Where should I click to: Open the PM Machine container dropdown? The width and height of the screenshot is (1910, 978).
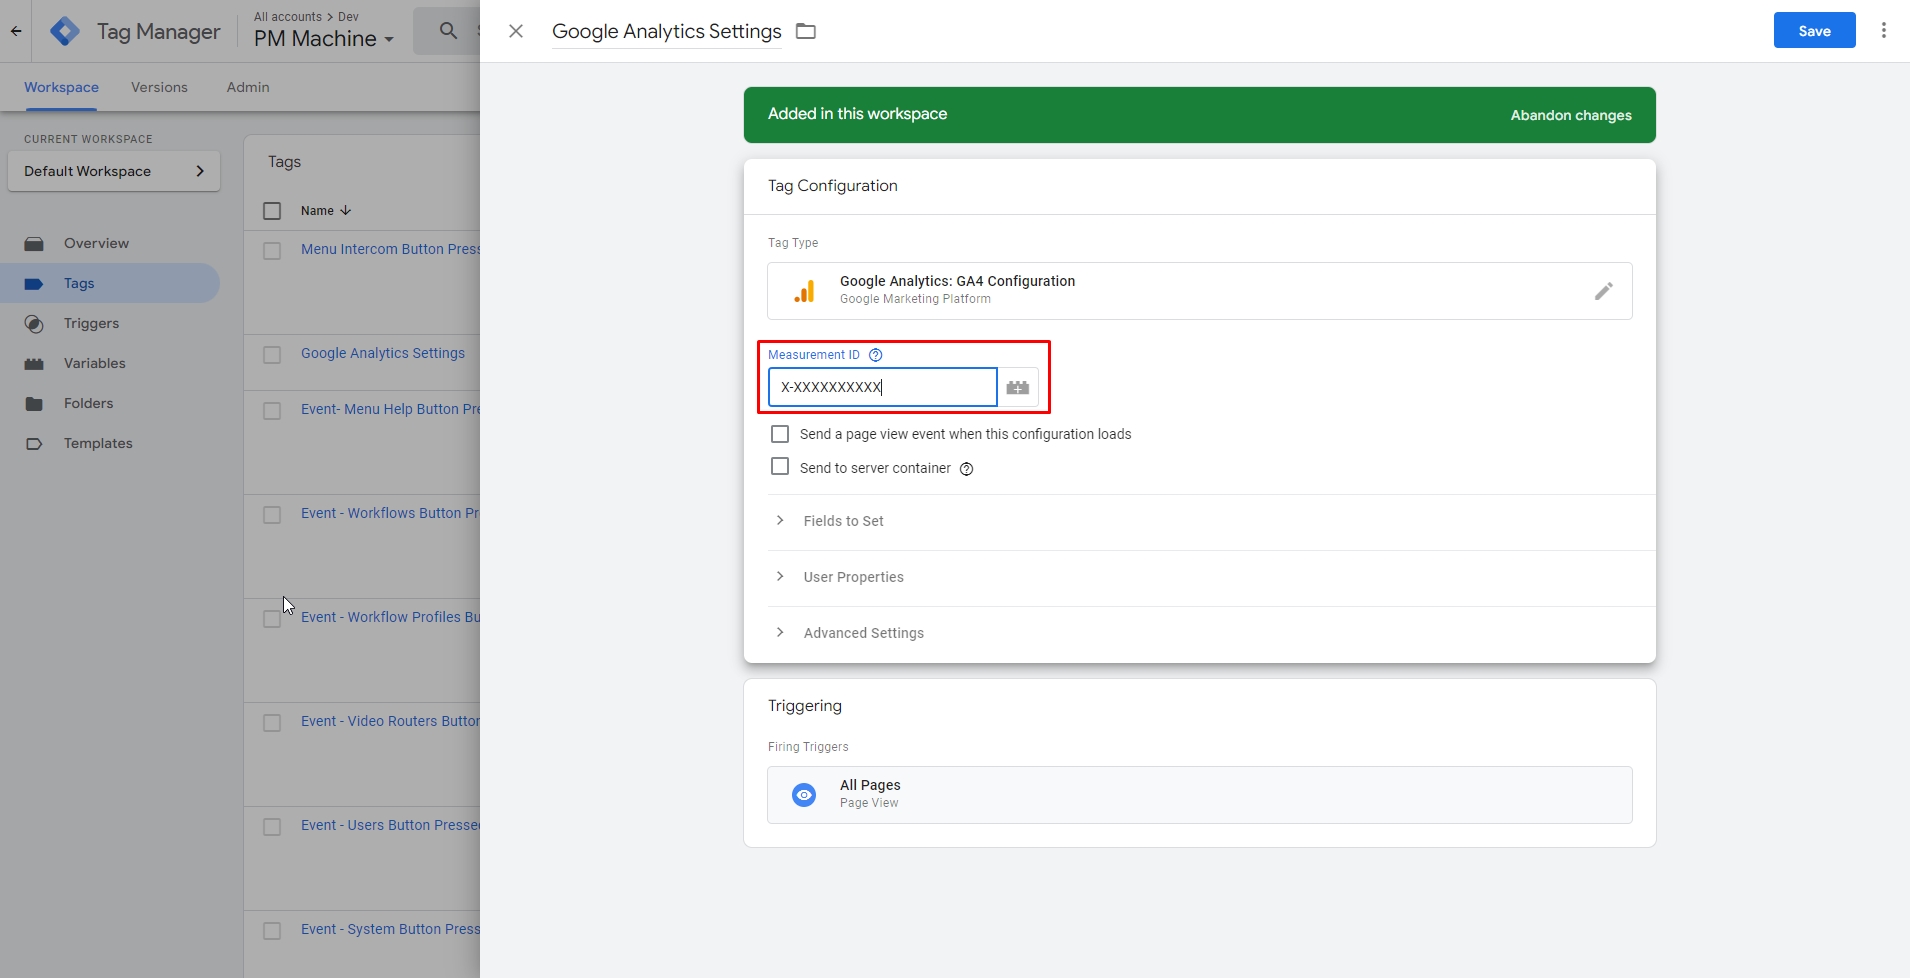pyautogui.click(x=324, y=39)
